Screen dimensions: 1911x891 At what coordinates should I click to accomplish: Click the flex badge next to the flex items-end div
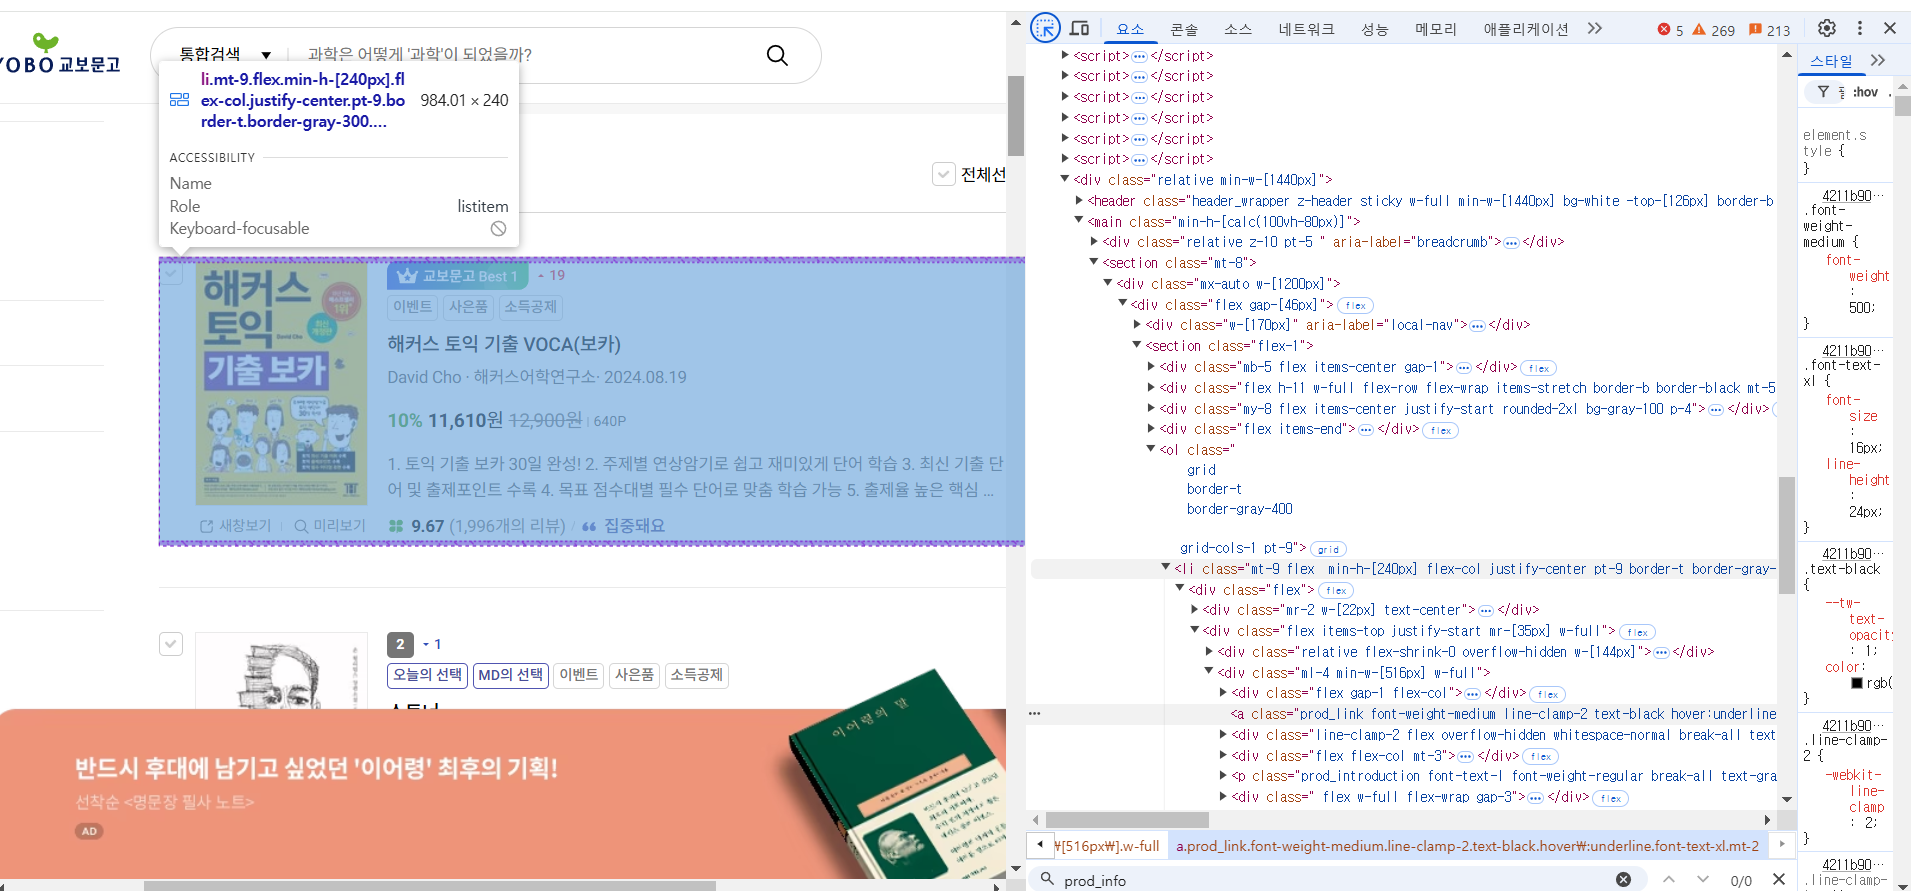tap(1441, 431)
